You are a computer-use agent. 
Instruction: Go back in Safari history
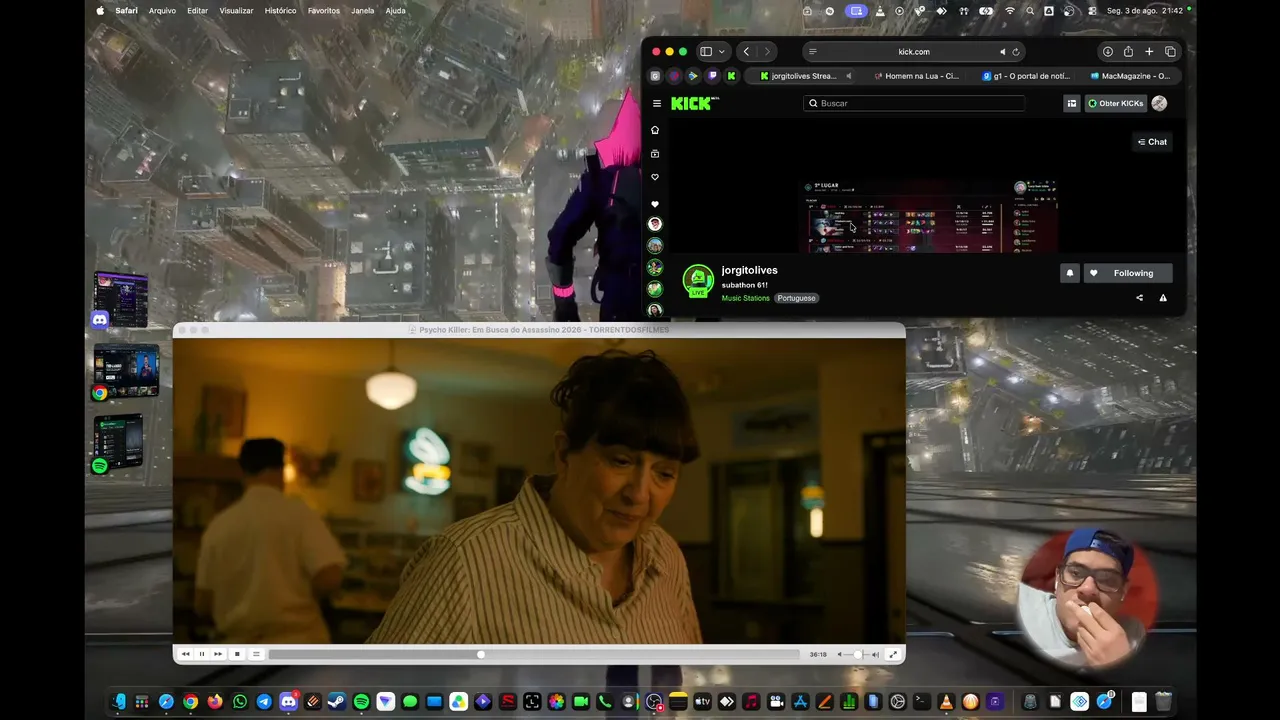(x=746, y=52)
